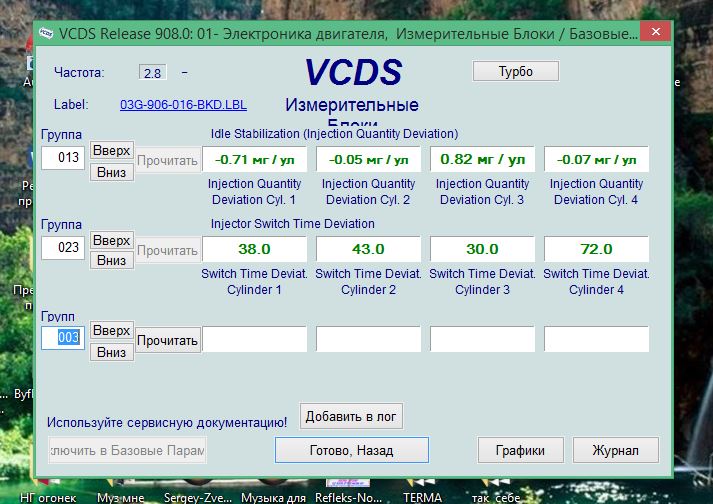Click Добавить в лог button
The image size is (713, 504).
click(x=354, y=417)
